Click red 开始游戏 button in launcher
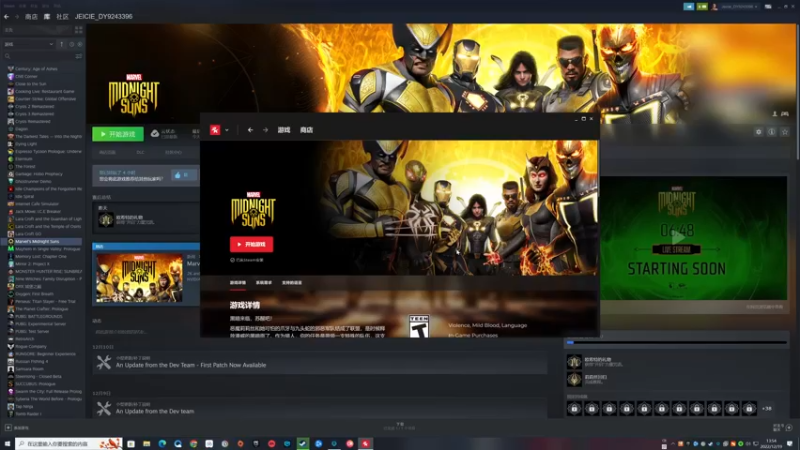This screenshot has width=800, height=450. point(251,244)
